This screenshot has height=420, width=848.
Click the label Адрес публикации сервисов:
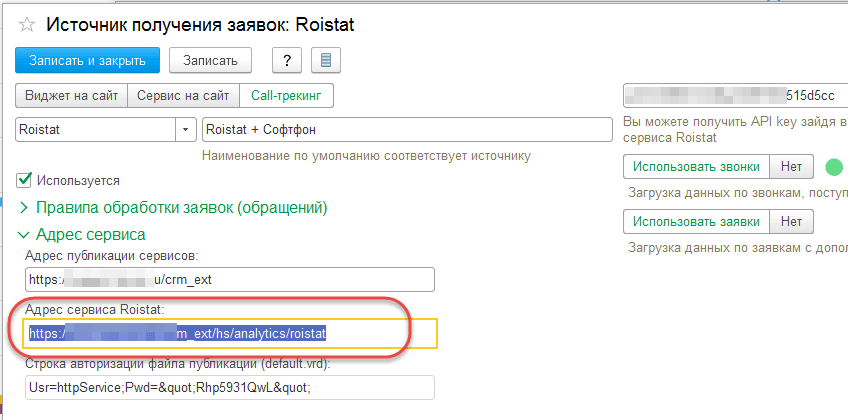click(111, 255)
